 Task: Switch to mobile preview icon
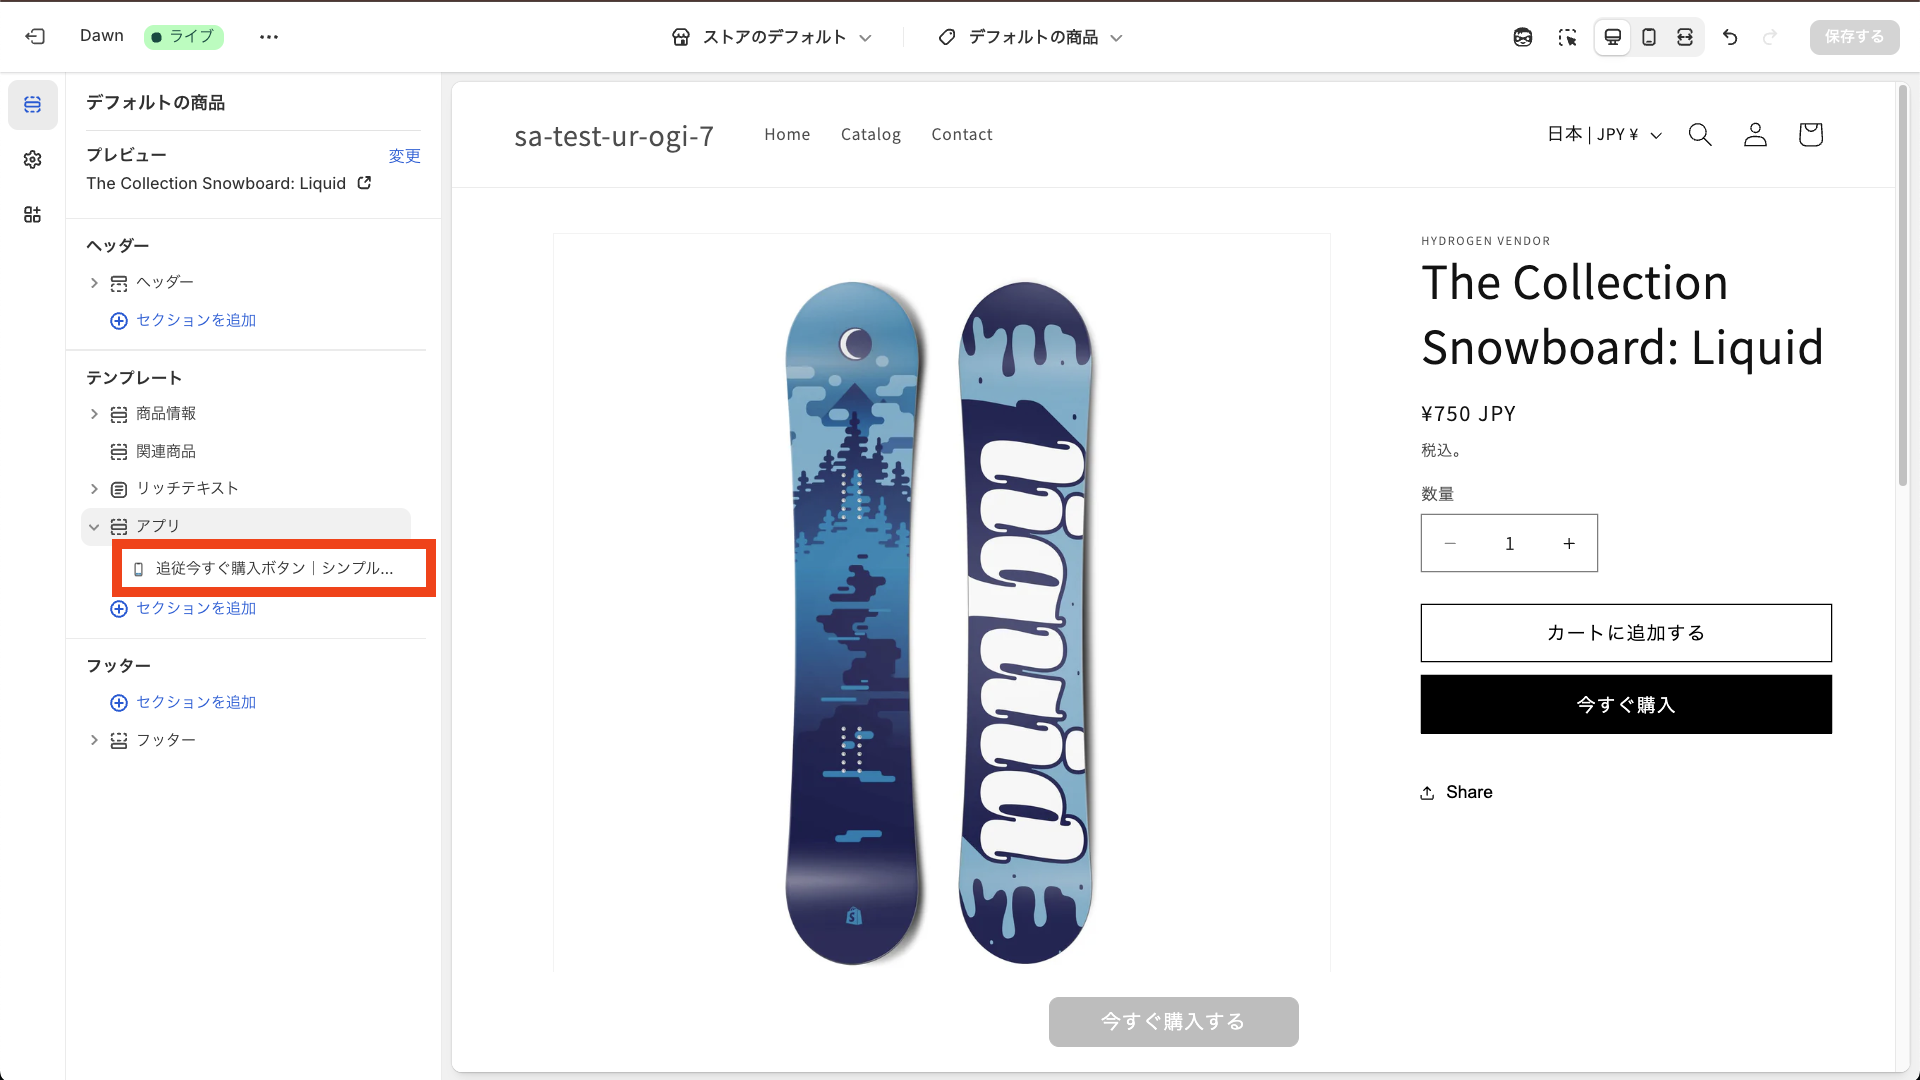(x=1649, y=37)
